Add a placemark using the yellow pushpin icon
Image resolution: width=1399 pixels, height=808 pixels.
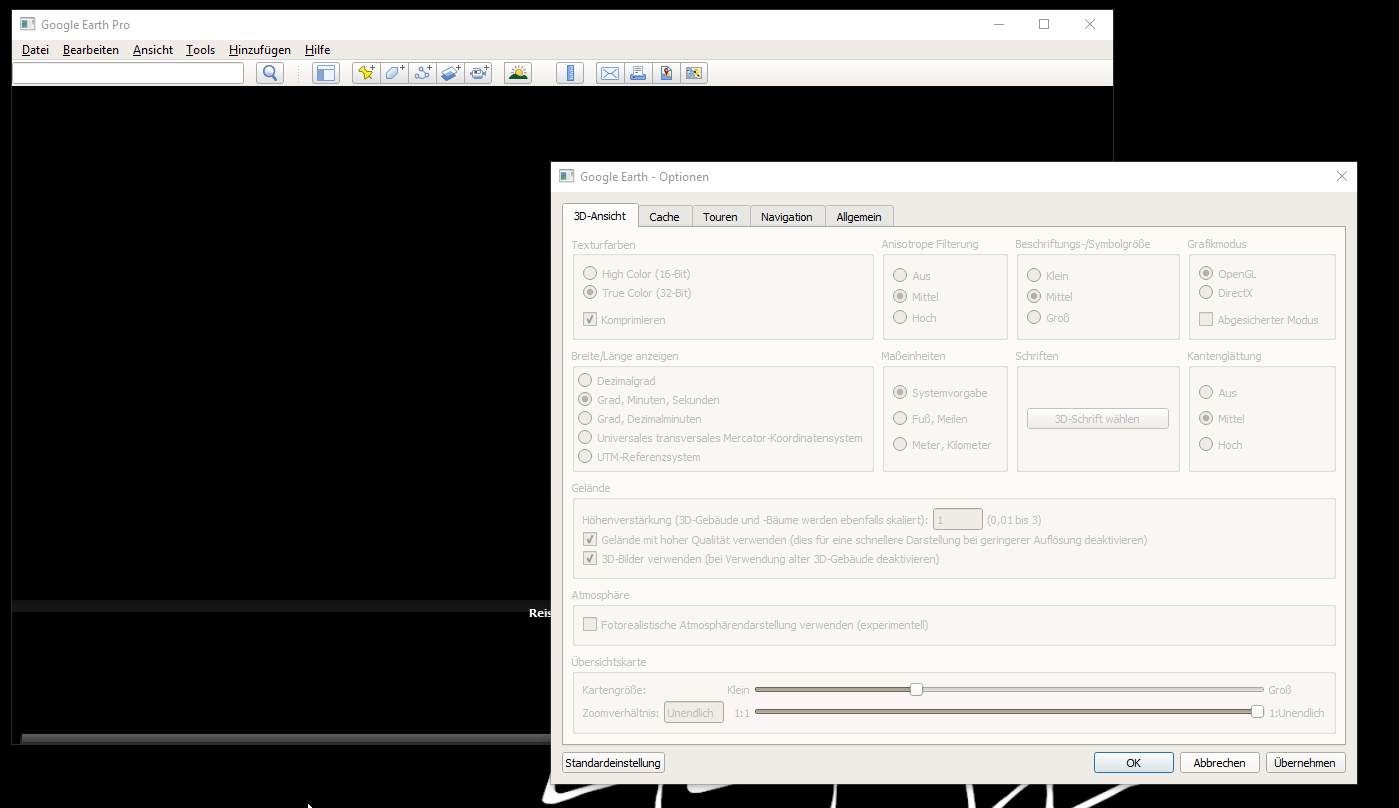(x=367, y=73)
